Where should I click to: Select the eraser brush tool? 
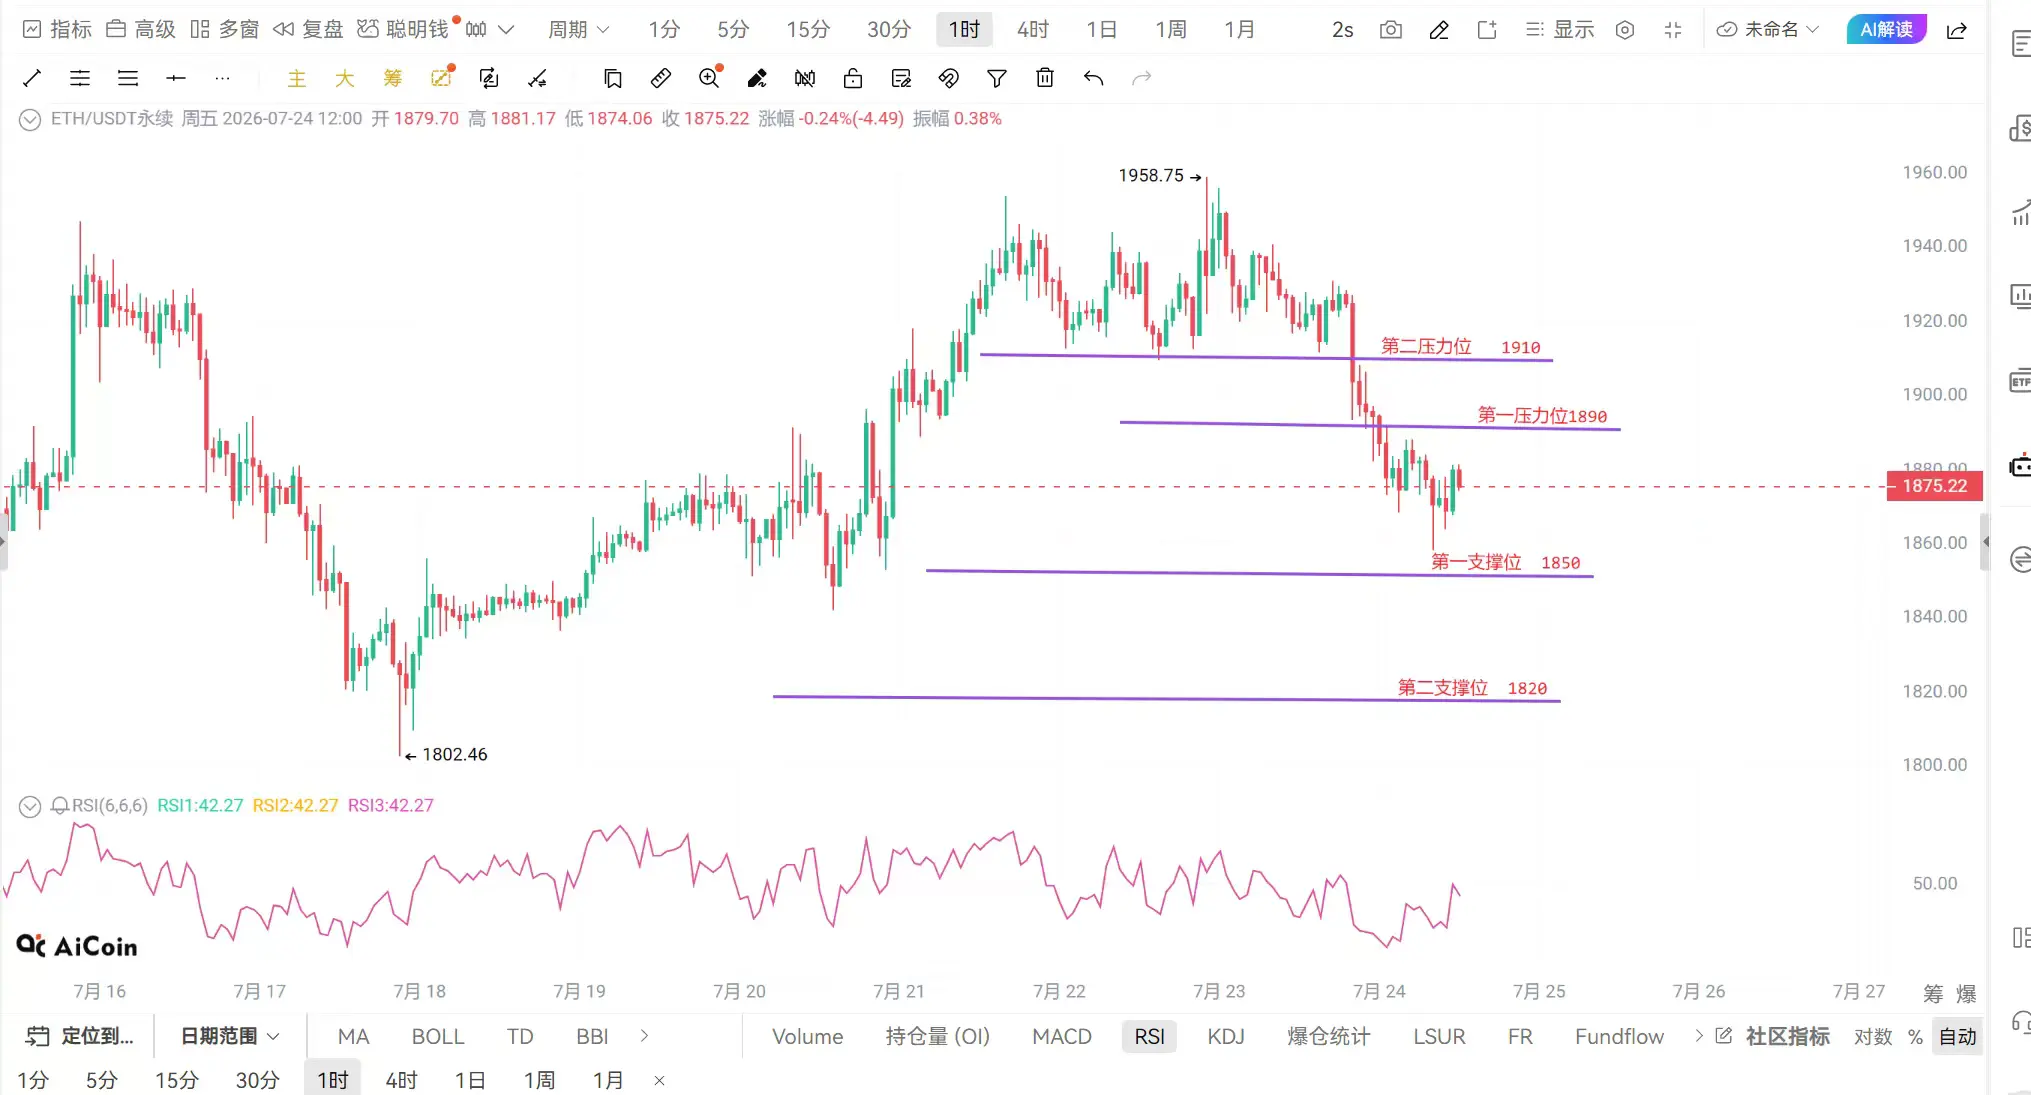pyautogui.click(x=757, y=78)
